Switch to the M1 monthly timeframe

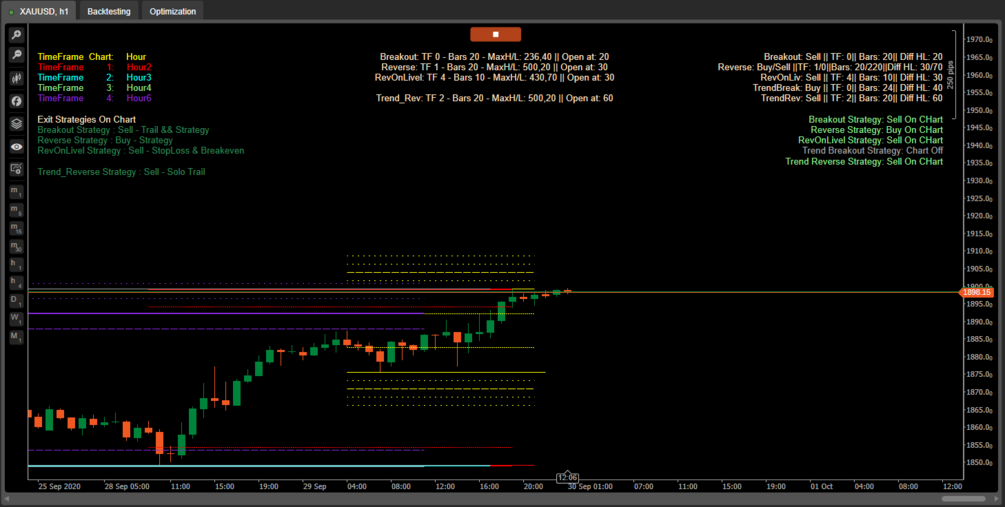[17, 337]
